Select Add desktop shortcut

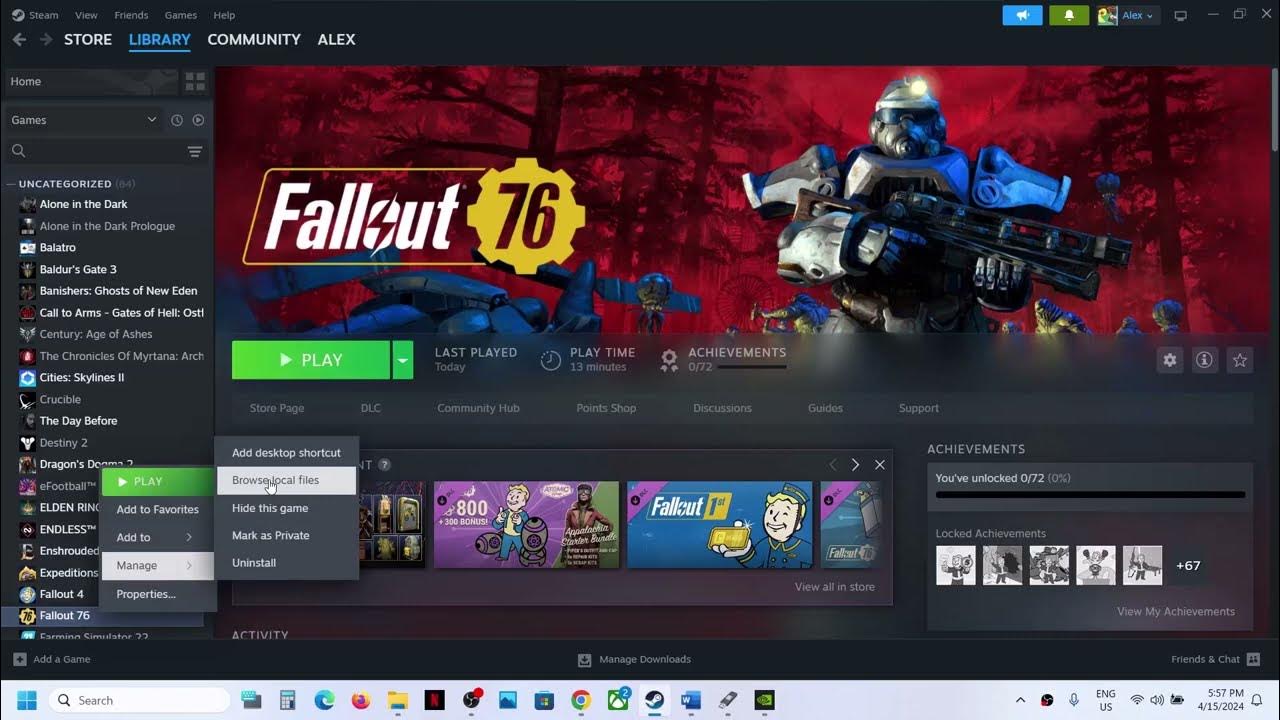(x=286, y=453)
